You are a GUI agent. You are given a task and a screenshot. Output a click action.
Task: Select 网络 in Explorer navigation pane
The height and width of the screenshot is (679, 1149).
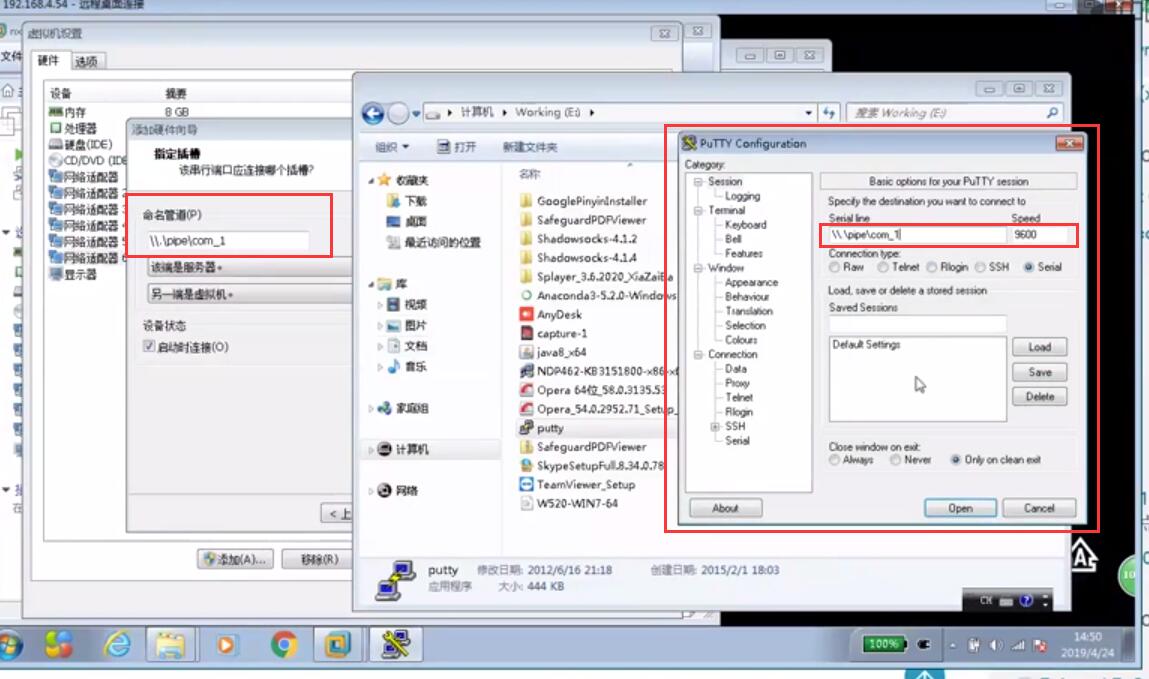pyautogui.click(x=407, y=491)
